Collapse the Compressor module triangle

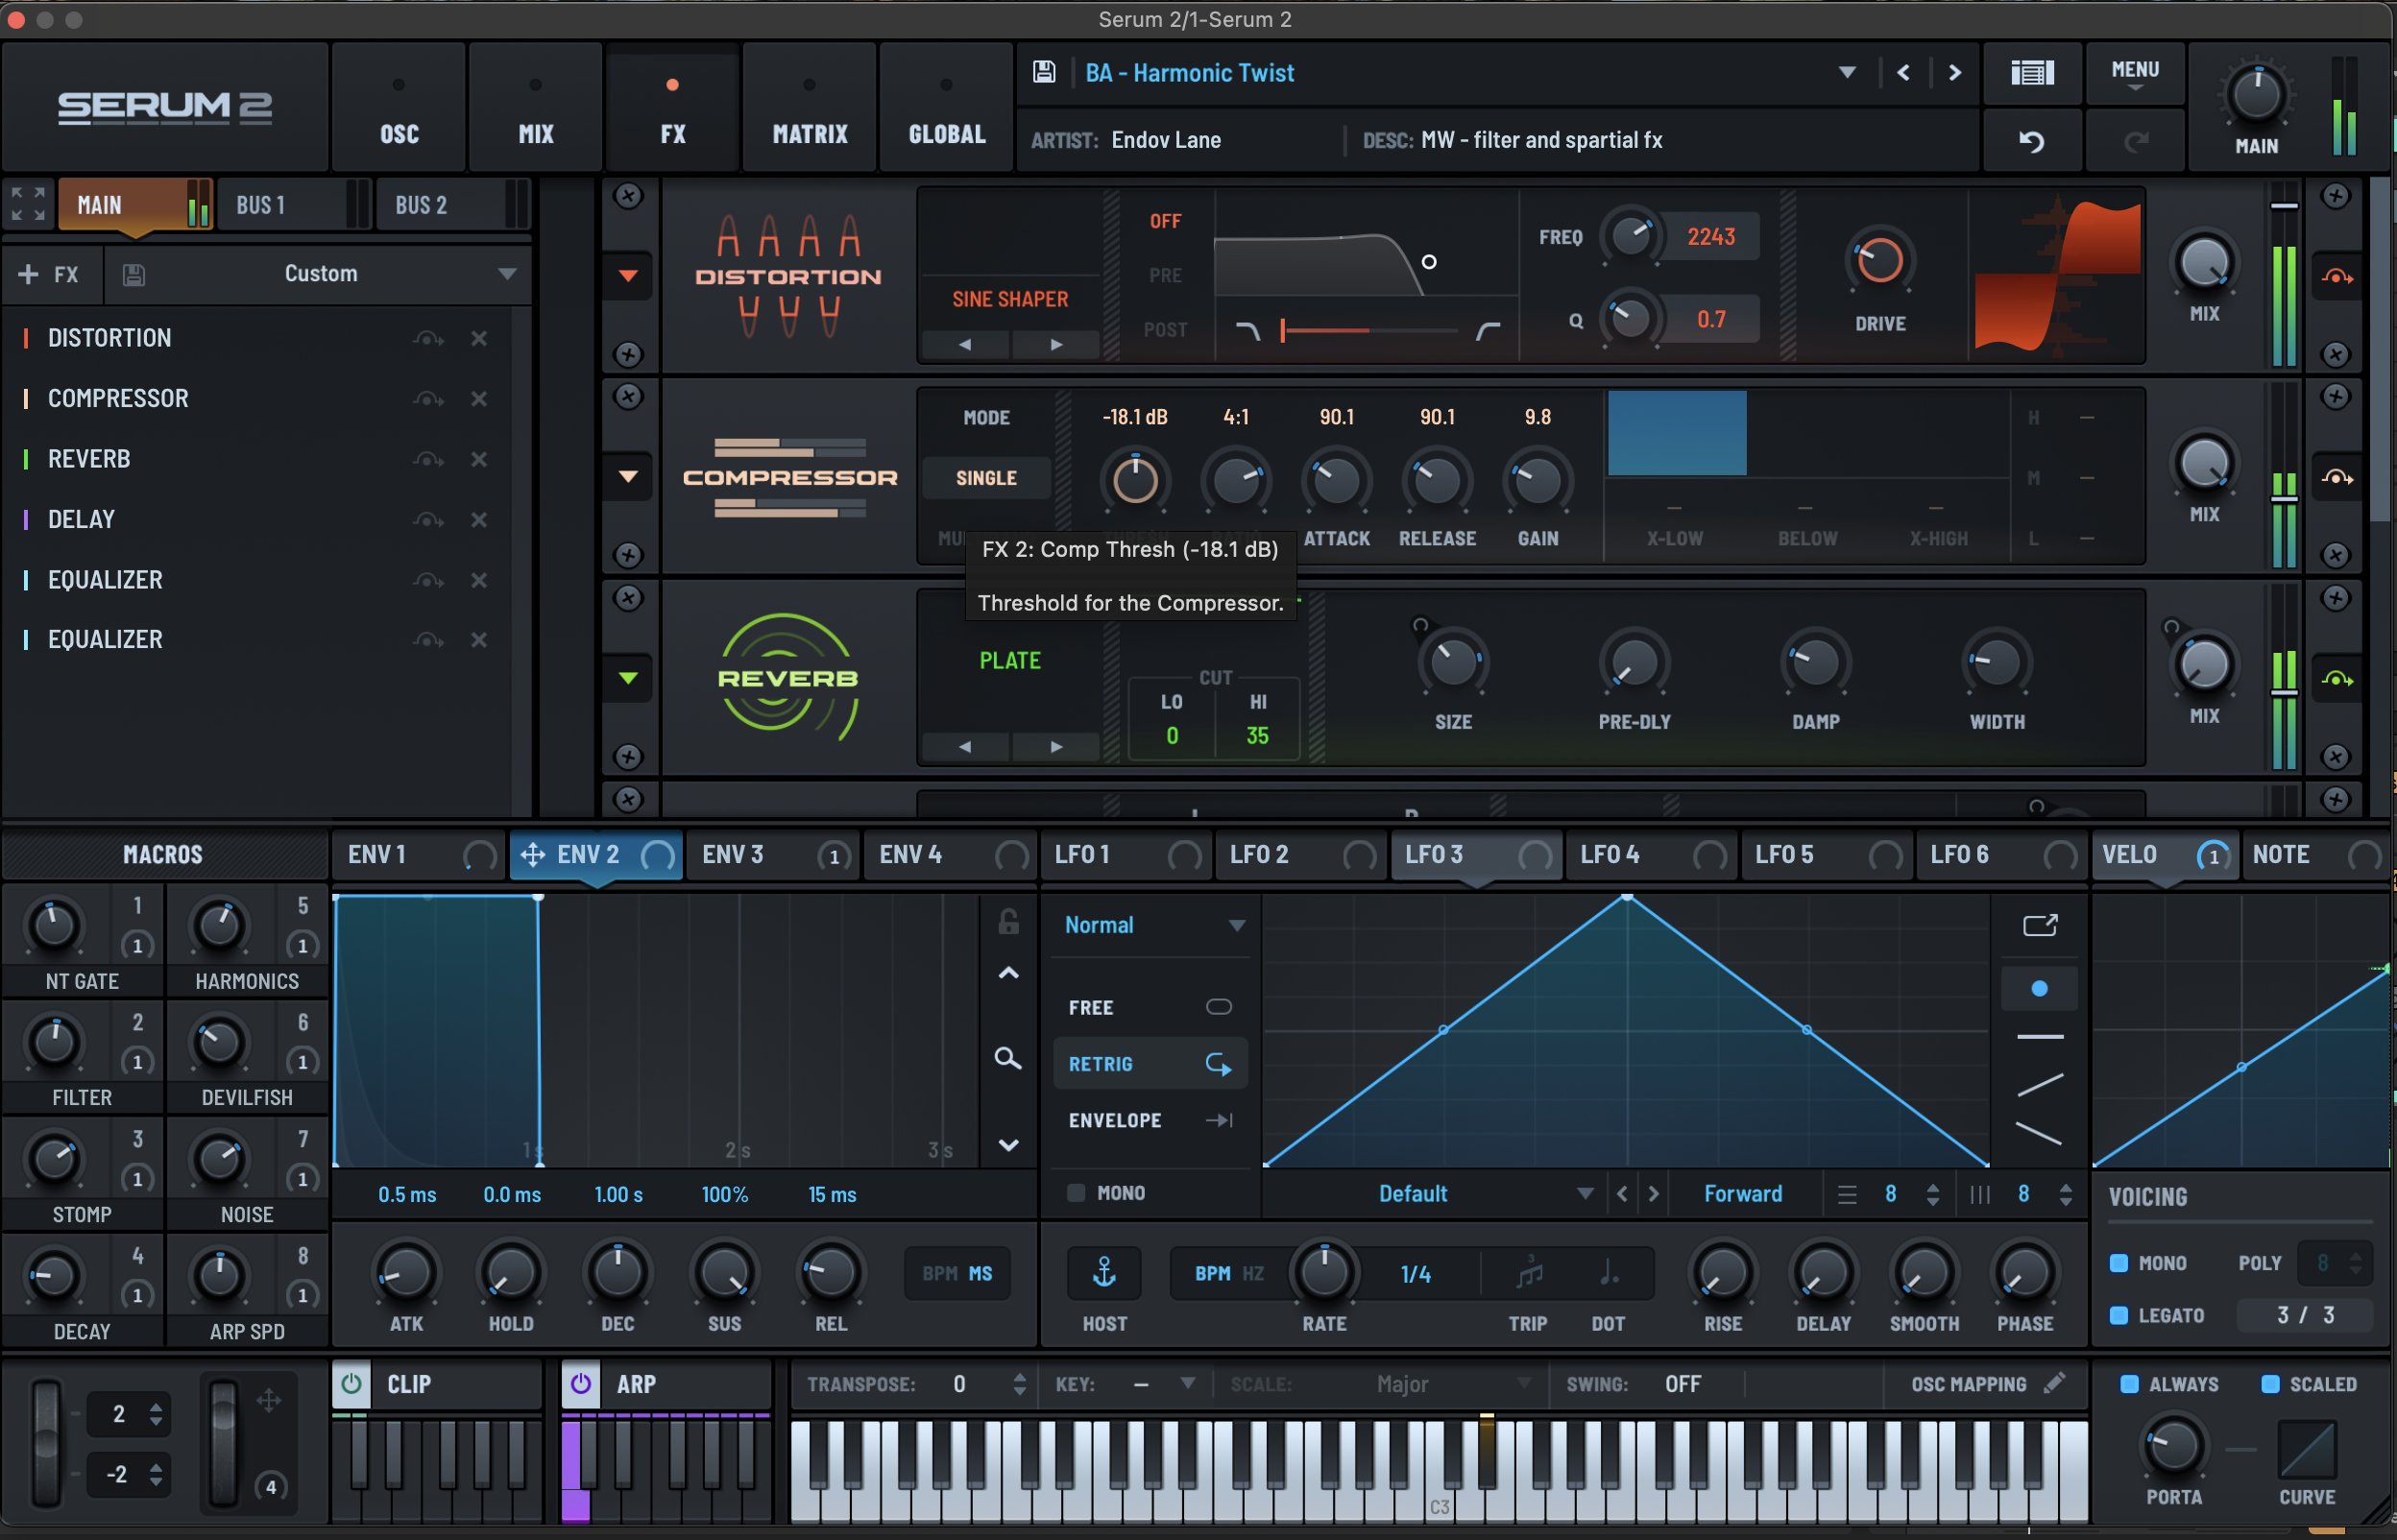pyautogui.click(x=628, y=476)
